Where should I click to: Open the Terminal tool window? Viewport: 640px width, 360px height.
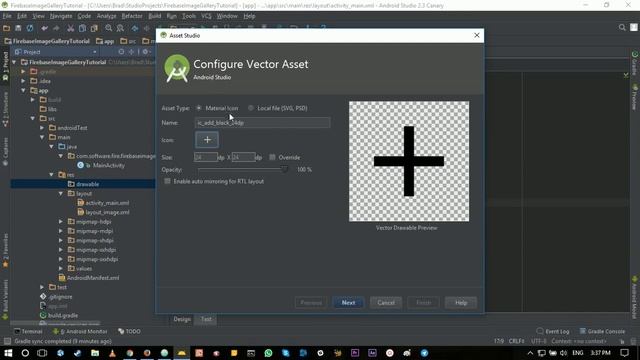(28, 331)
